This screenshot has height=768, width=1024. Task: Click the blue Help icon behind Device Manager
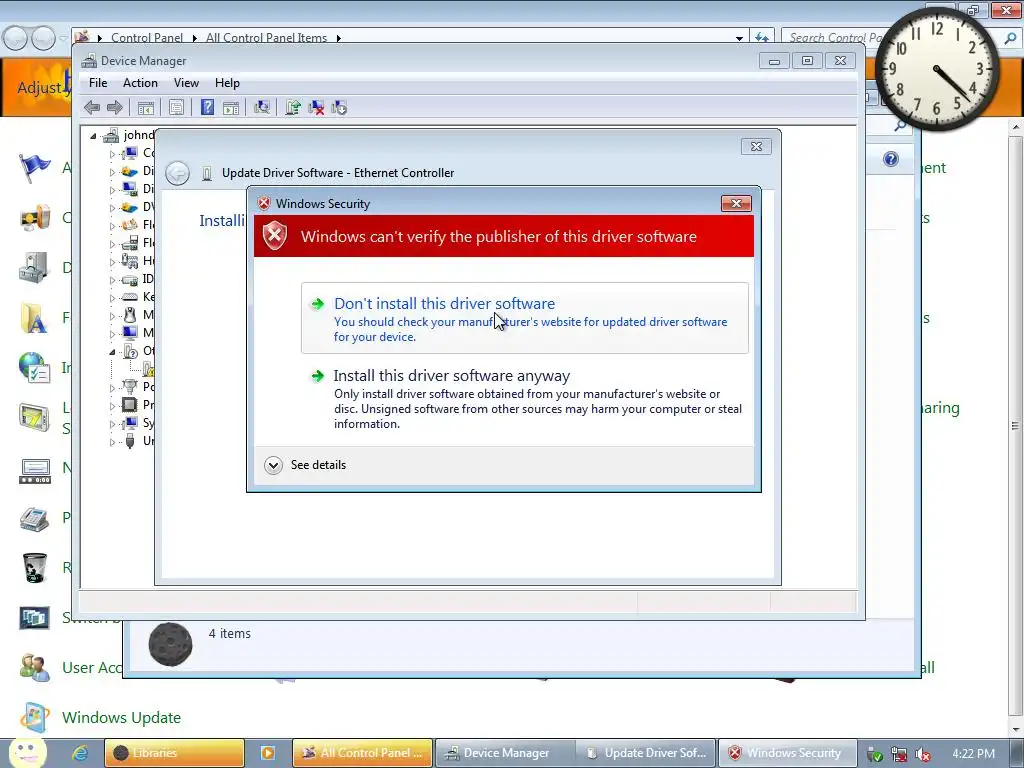[891, 159]
